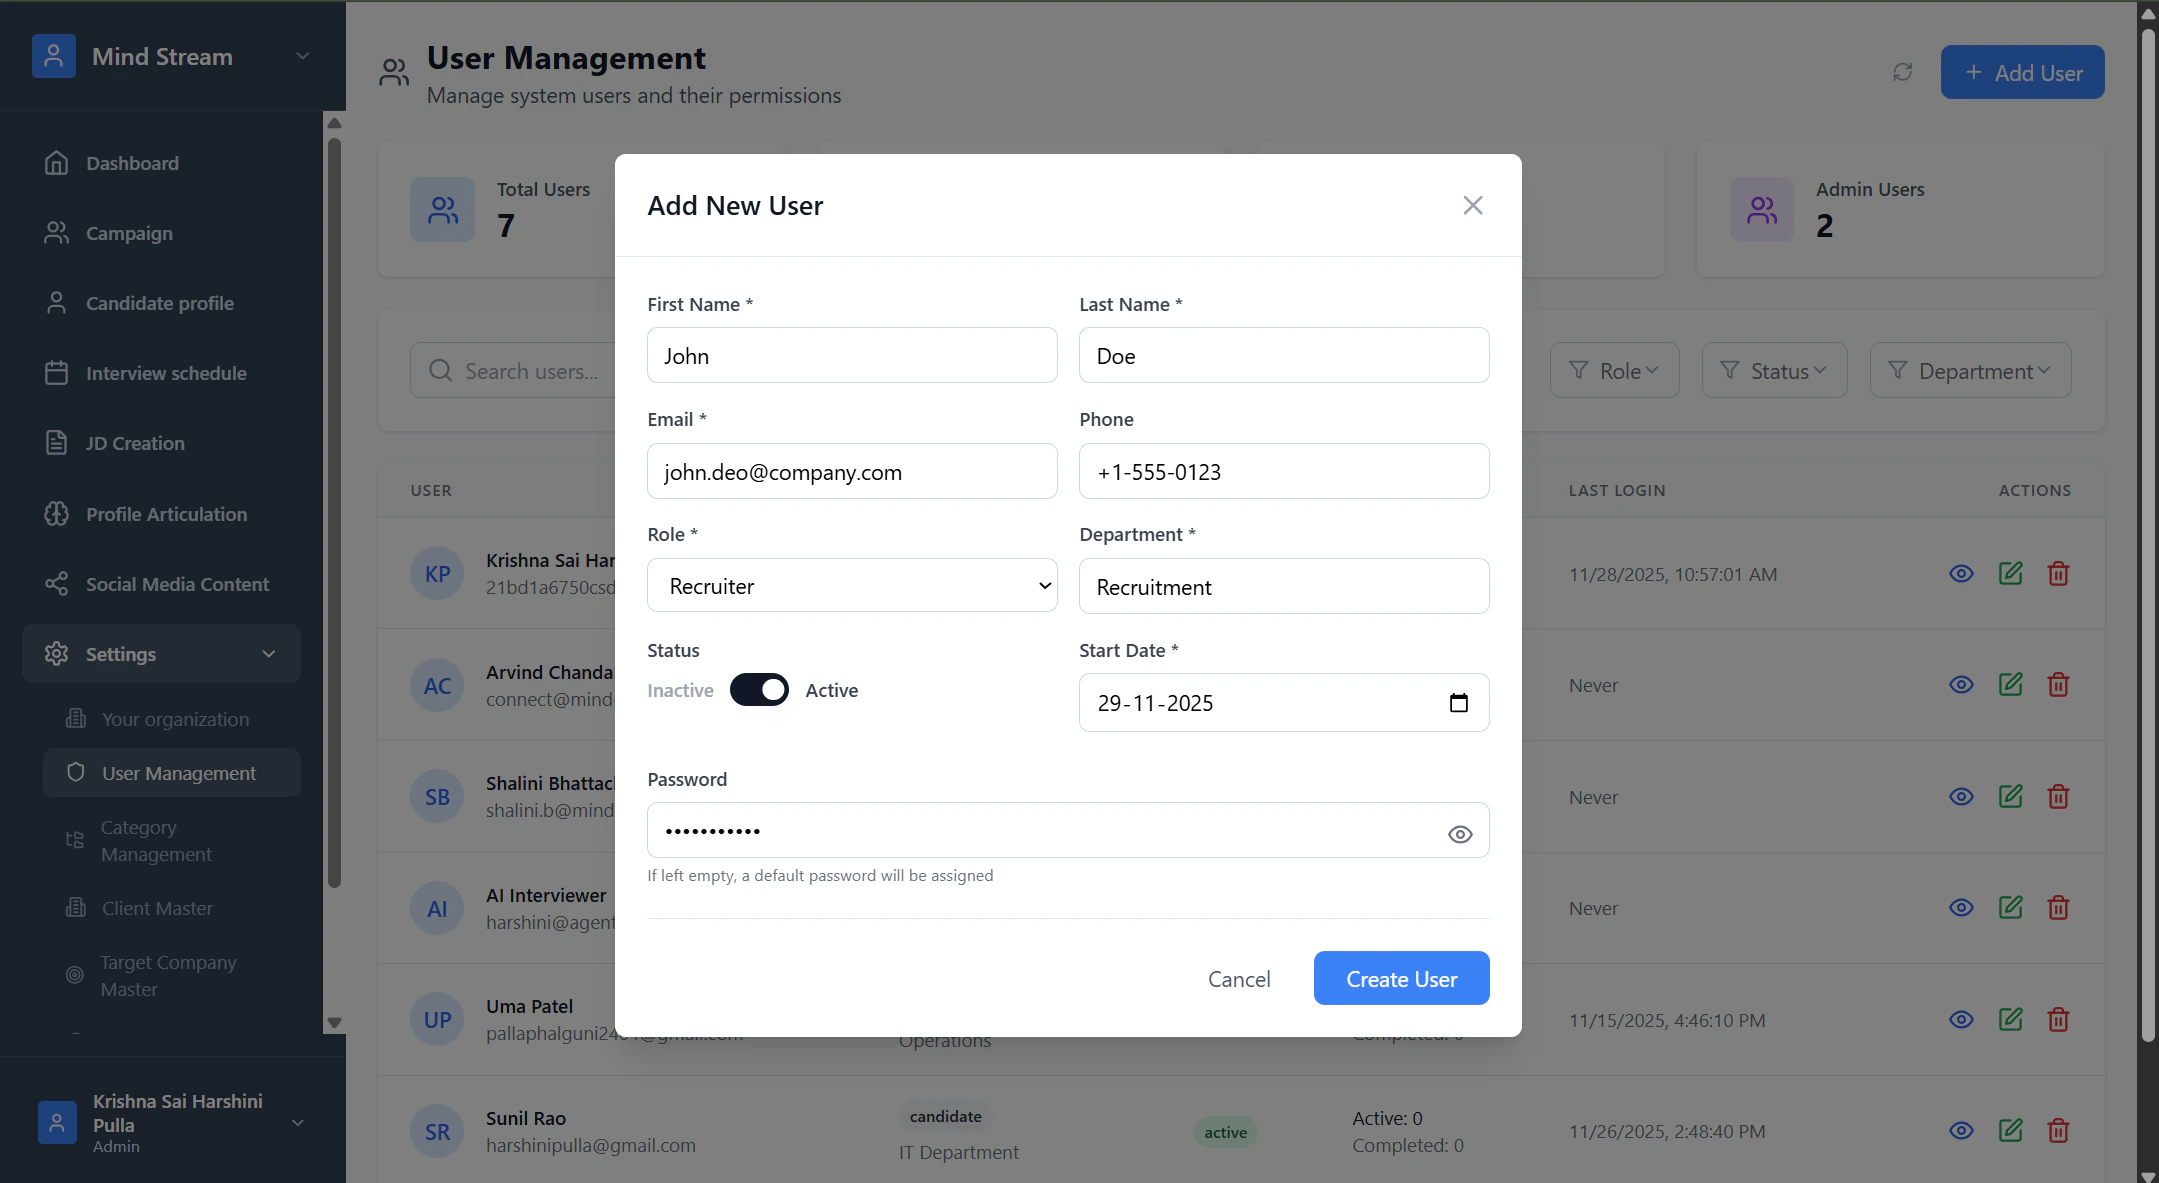The height and width of the screenshot is (1183, 2159).
Task: View Krishna Sai's details via eye icon
Action: point(1961,574)
